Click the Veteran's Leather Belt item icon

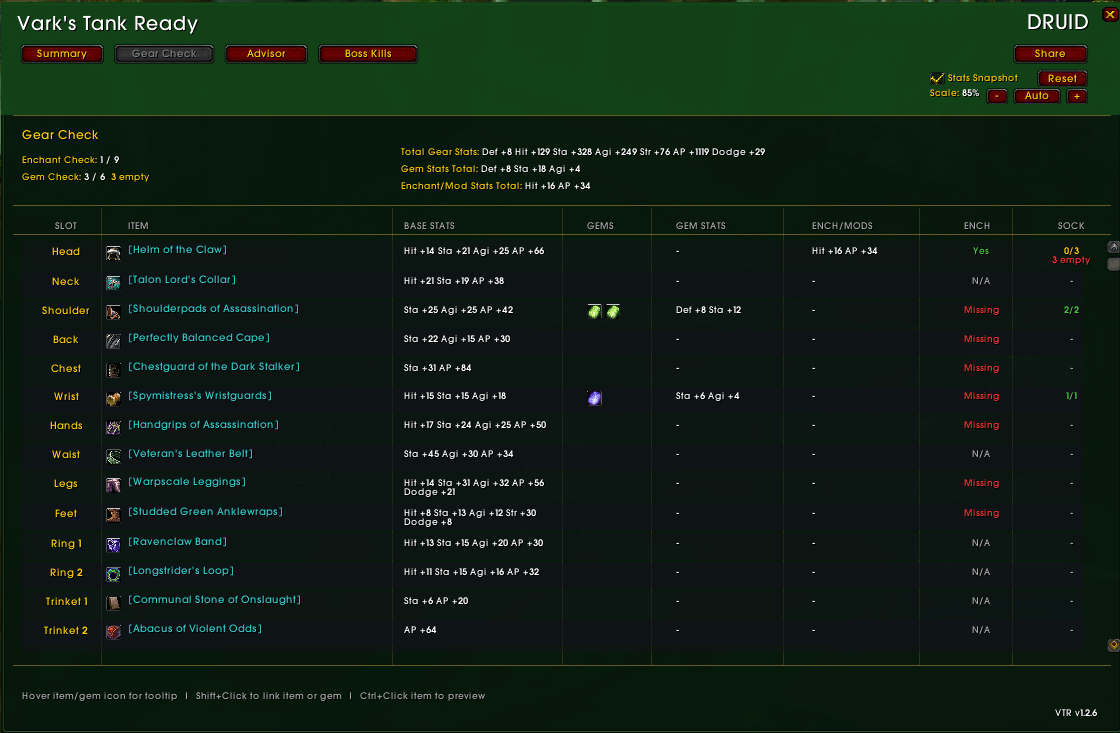[x=113, y=457]
